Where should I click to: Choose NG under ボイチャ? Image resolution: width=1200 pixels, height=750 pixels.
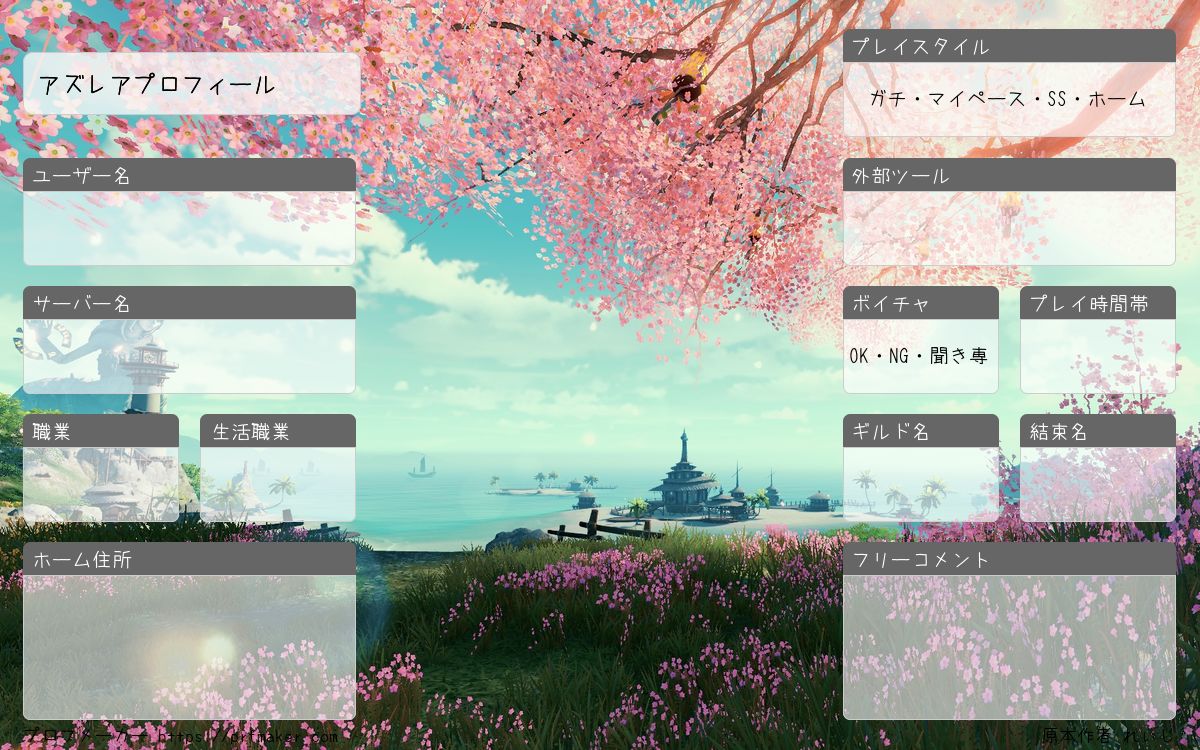899,356
